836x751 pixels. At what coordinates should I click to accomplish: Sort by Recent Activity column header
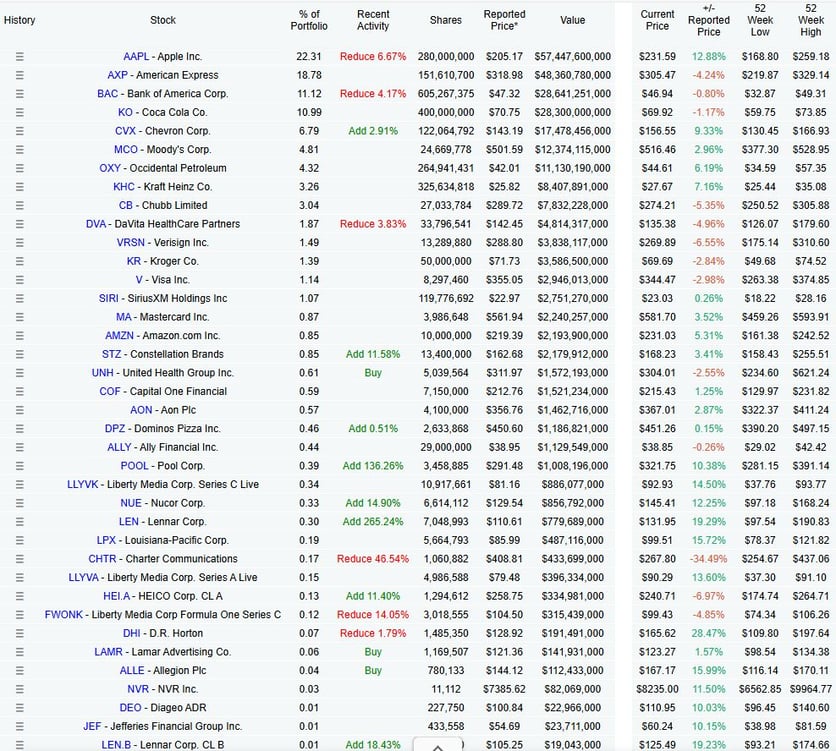pos(373,20)
